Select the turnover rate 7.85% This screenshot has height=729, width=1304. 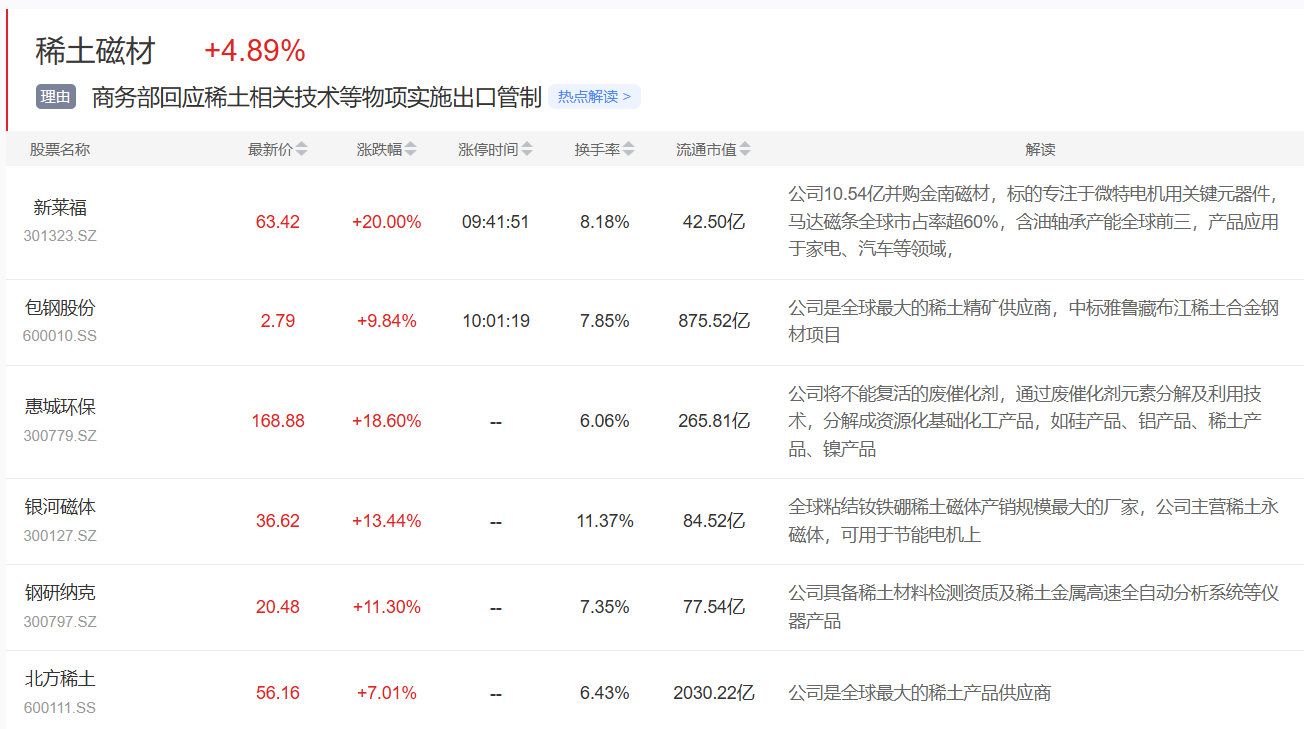click(x=605, y=321)
